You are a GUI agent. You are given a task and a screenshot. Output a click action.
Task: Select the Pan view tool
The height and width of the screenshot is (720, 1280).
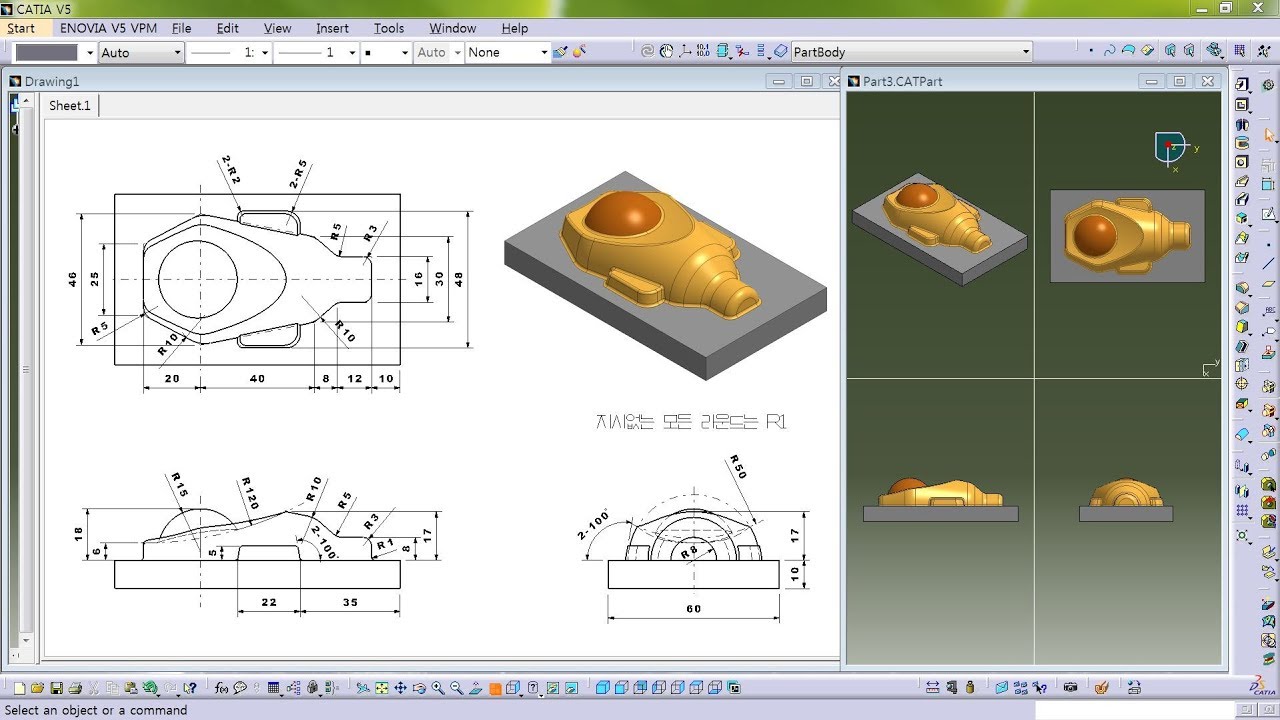click(x=400, y=688)
